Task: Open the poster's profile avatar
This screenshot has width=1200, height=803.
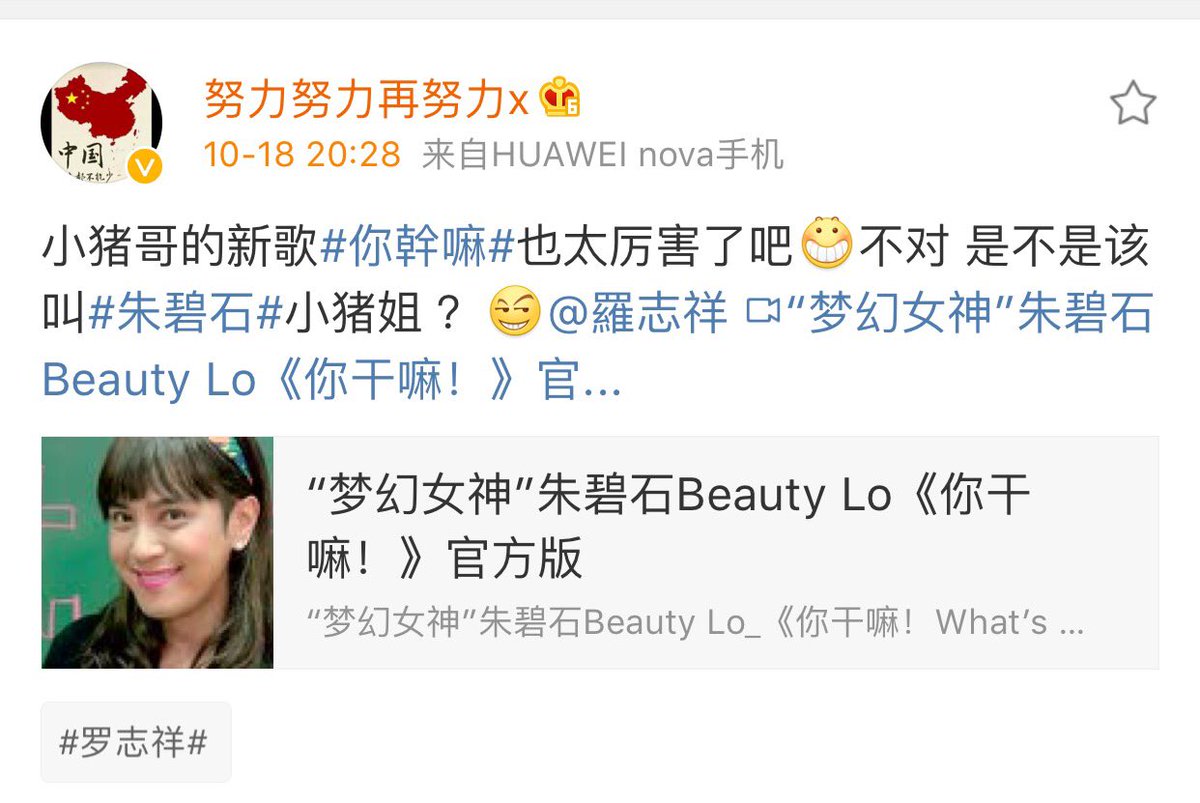Action: [x=101, y=123]
